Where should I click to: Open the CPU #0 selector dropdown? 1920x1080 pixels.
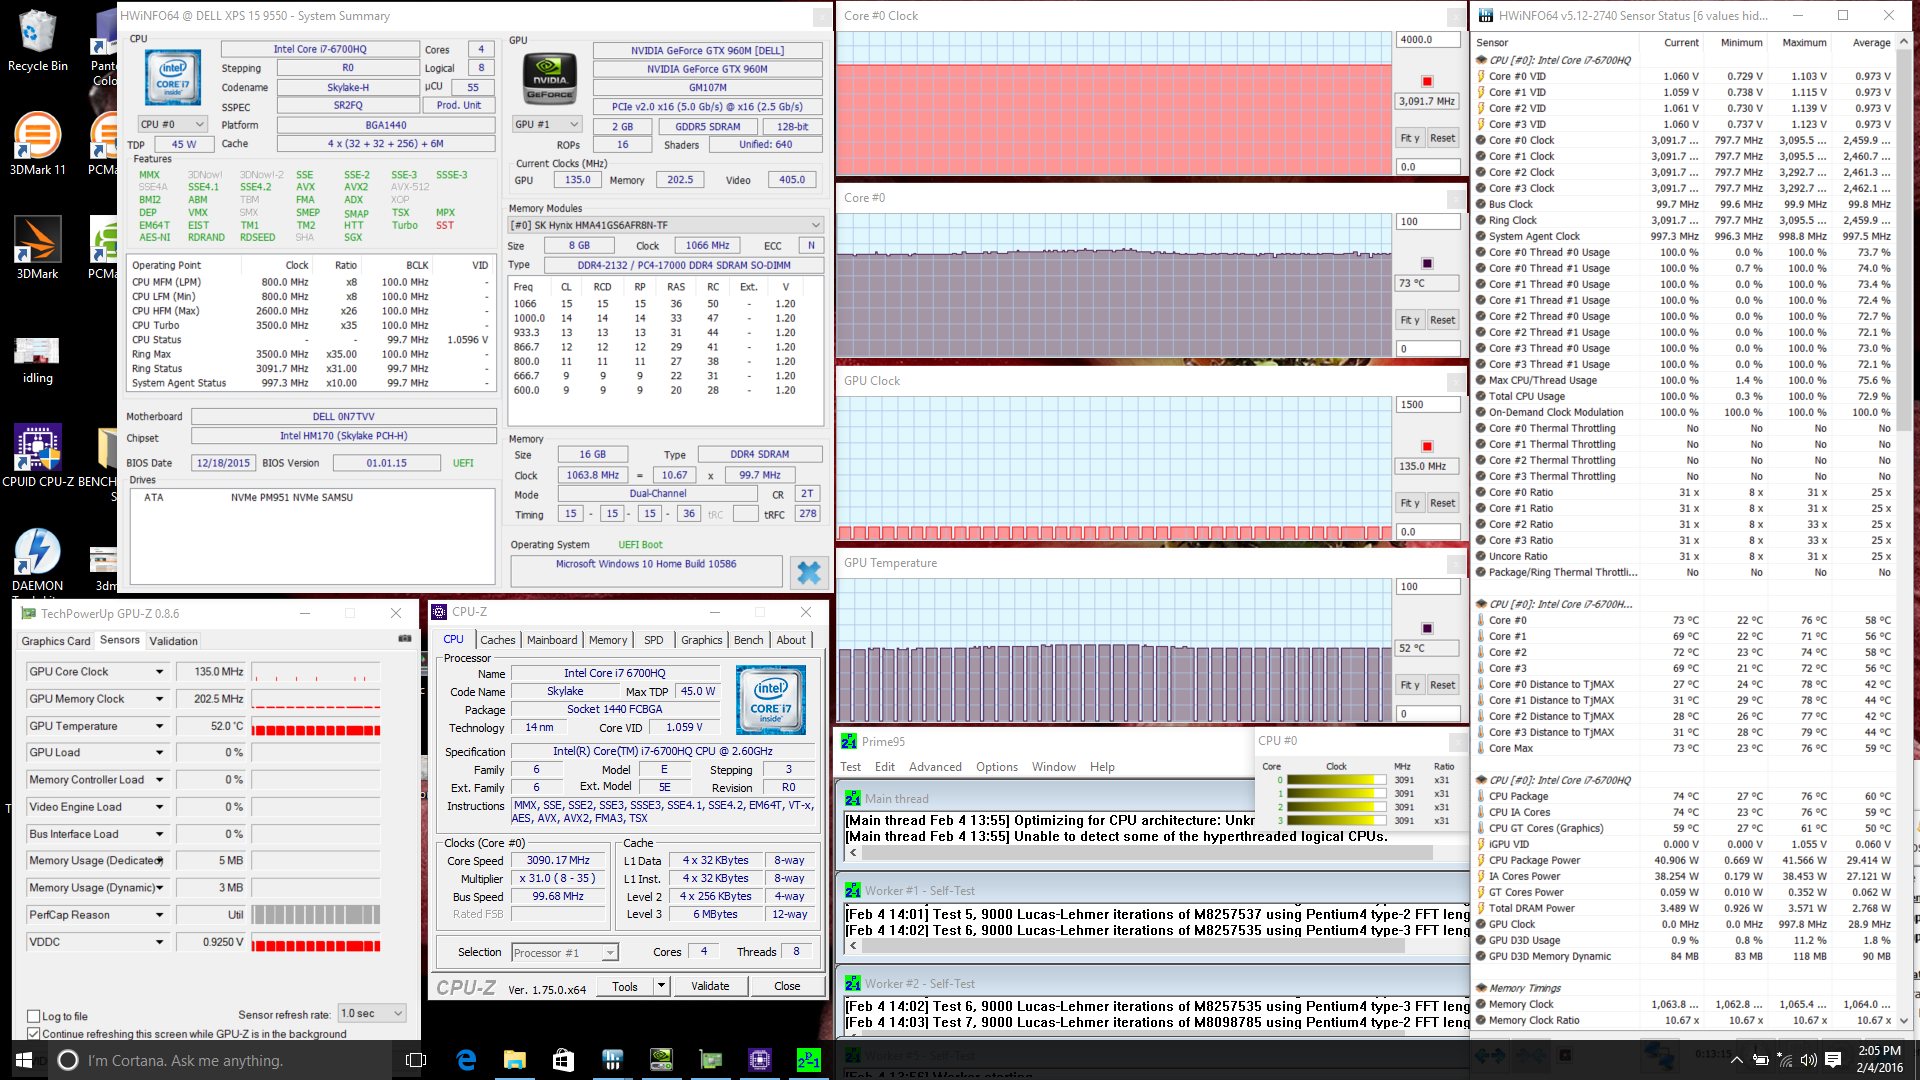pos(172,125)
